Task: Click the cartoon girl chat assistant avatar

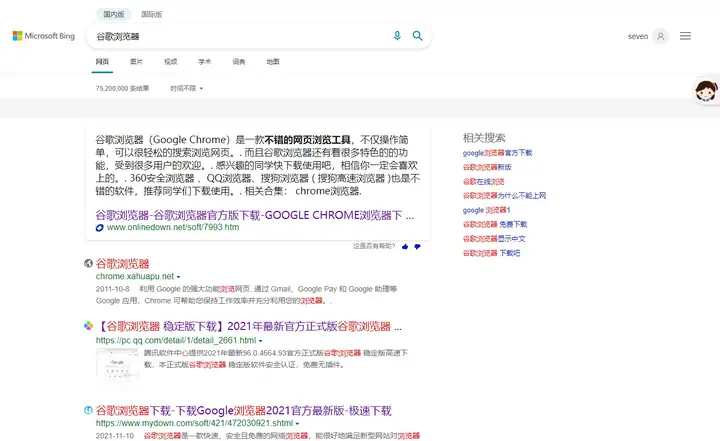Action: click(x=706, y=90)
